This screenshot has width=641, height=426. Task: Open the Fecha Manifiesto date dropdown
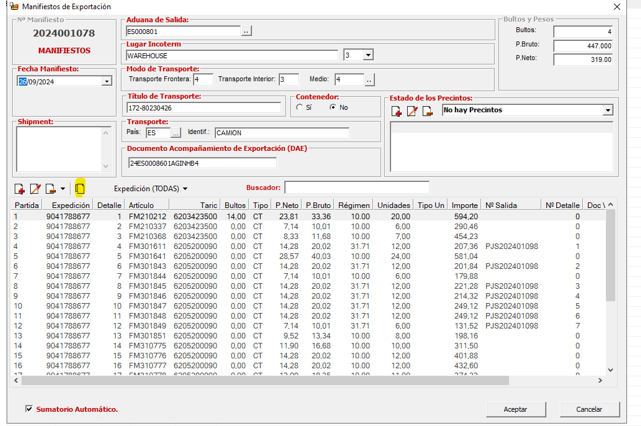107,82
